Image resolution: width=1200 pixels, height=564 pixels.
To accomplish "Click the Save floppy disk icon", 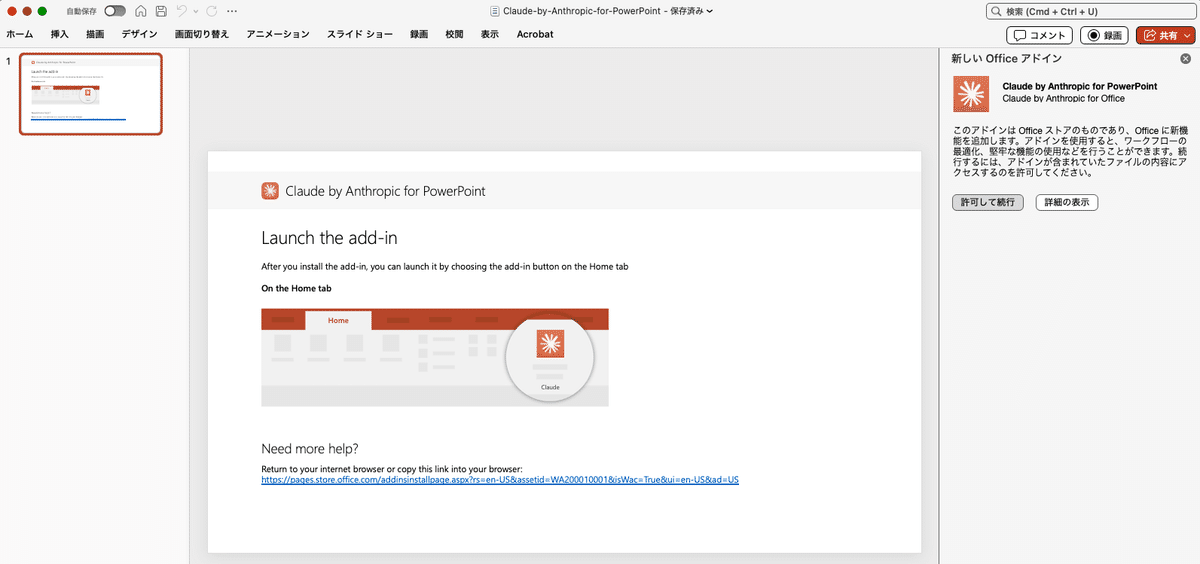I will [159, 11].
